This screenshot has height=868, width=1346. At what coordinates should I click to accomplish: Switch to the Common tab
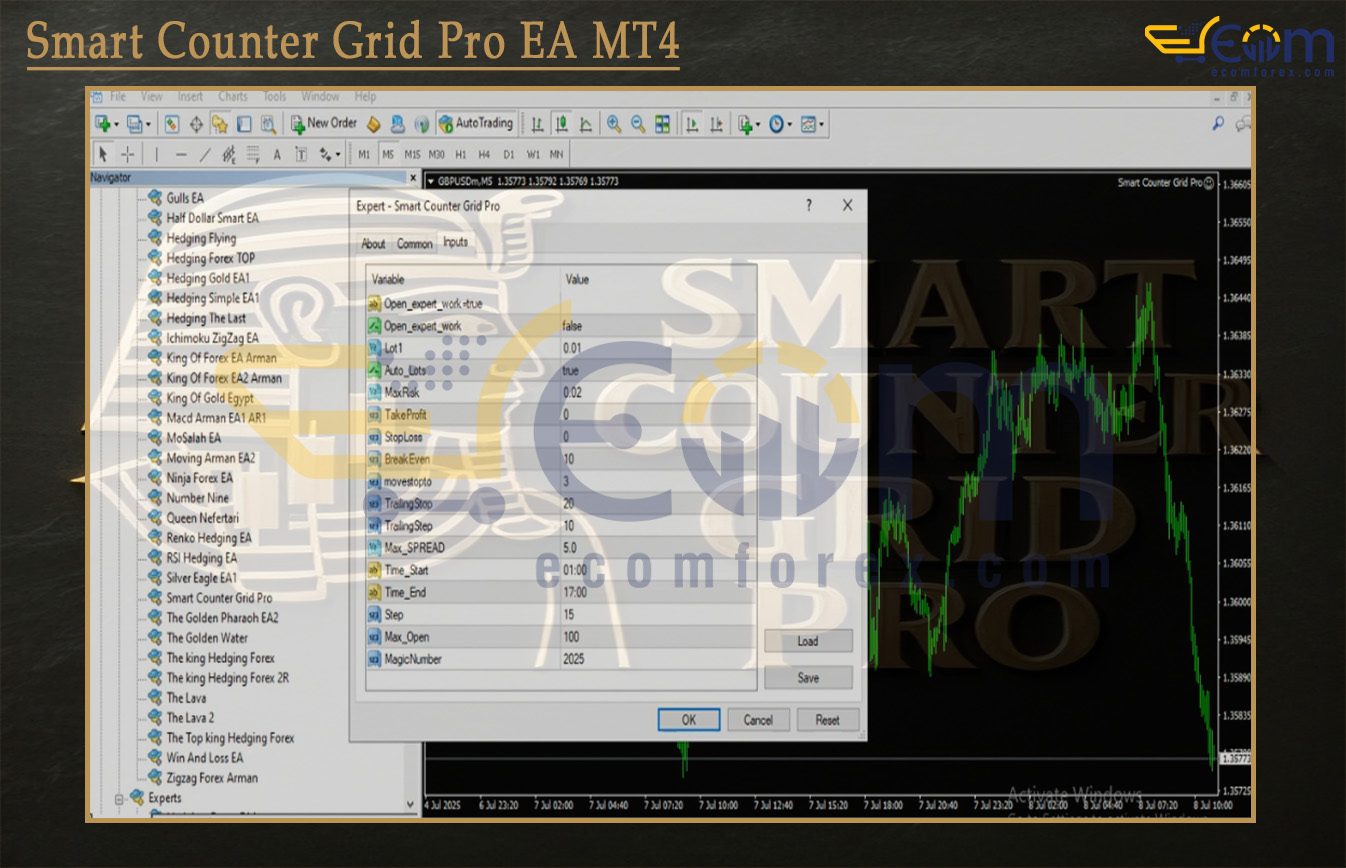tap(414, 244)
